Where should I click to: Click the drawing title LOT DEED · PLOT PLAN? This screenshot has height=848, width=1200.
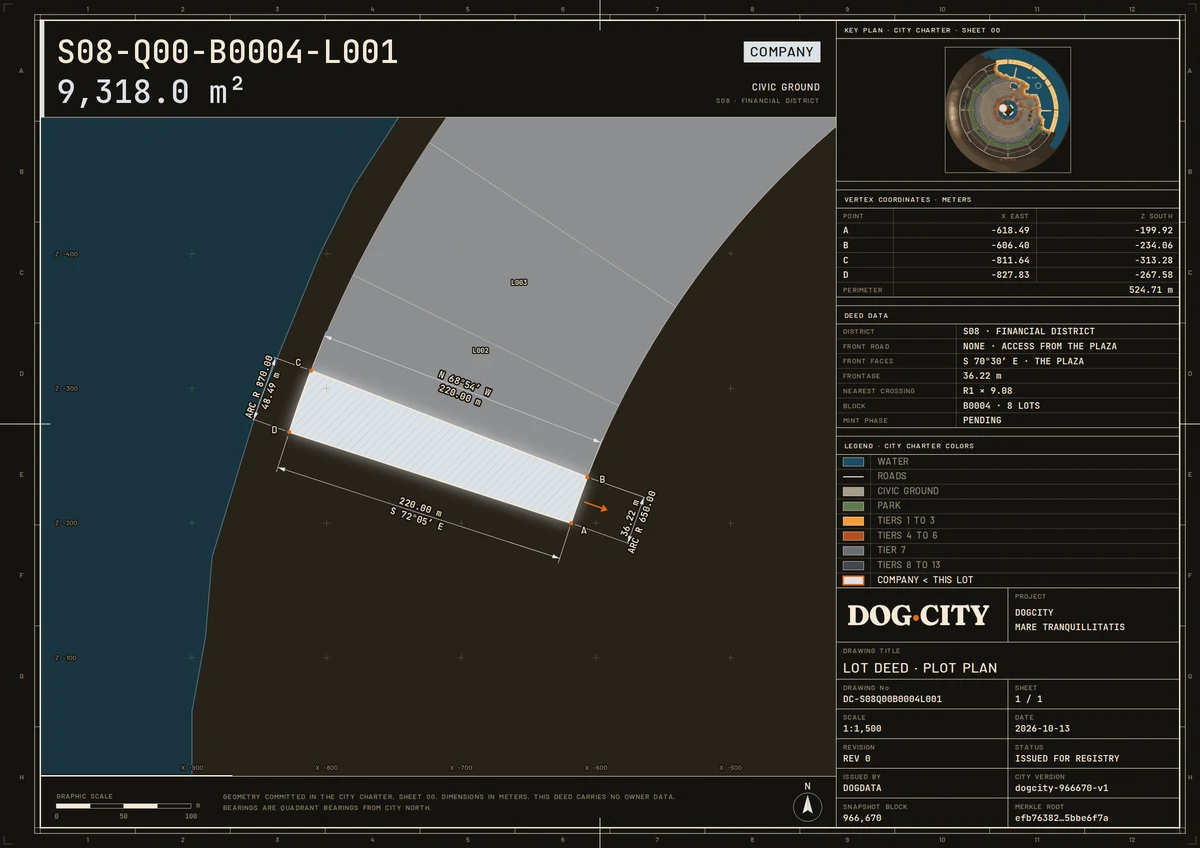[920, 668]
